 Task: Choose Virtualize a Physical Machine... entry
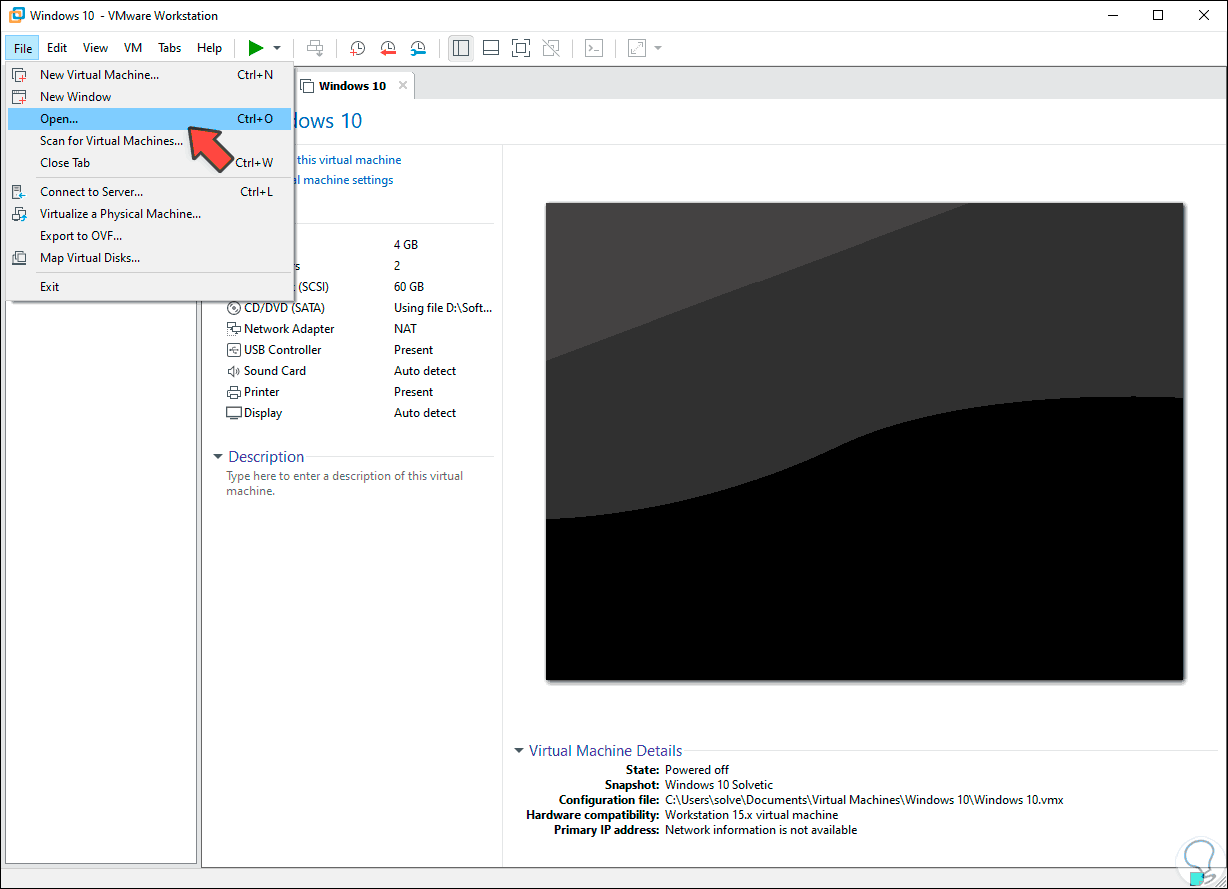[149, 214]
